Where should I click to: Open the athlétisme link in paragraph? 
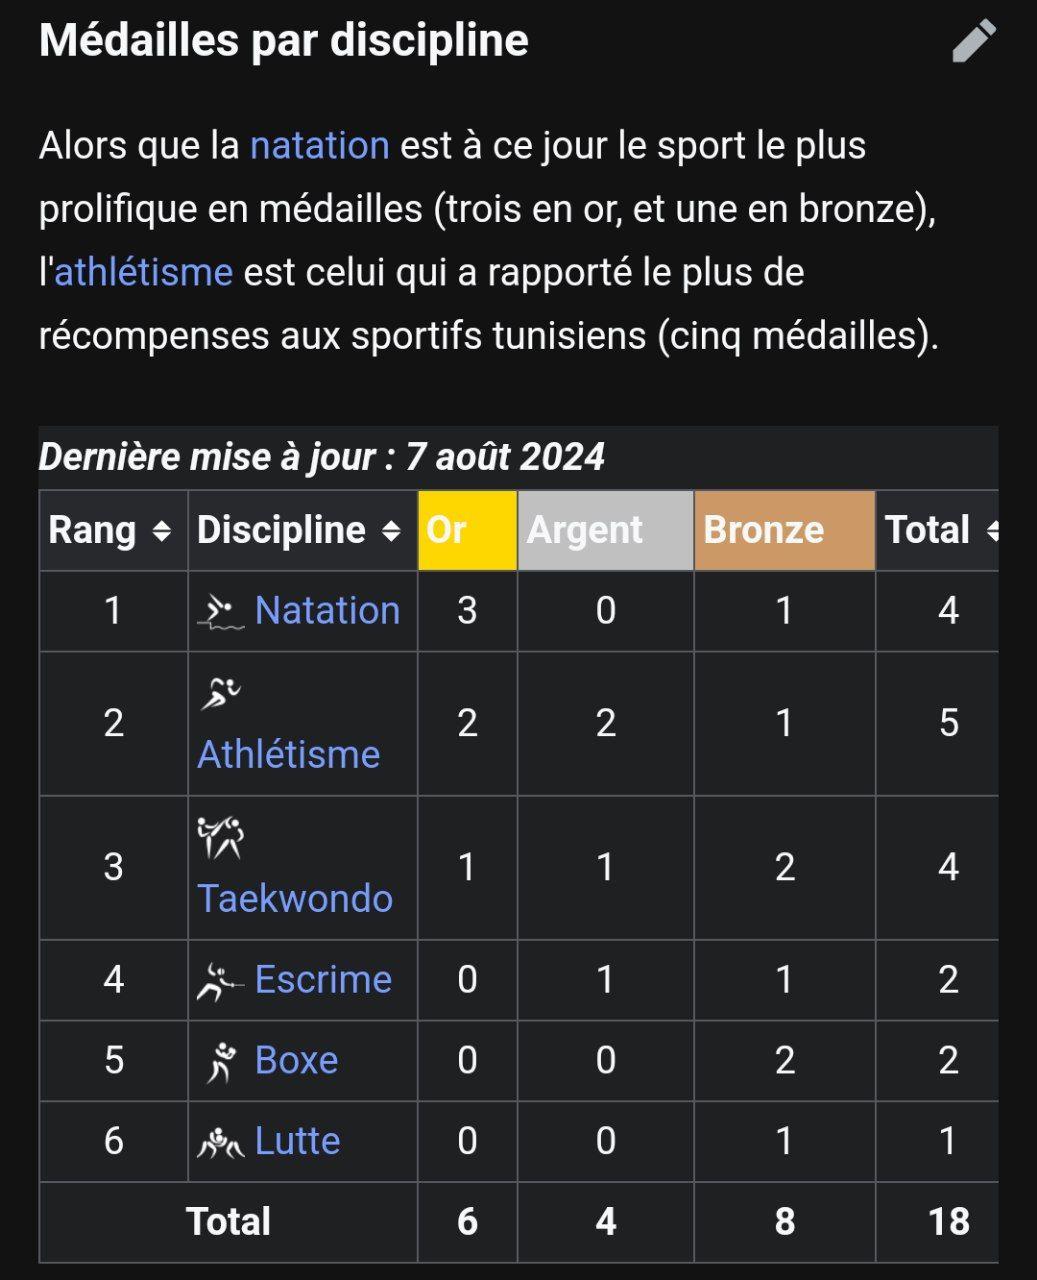(143, 272)
